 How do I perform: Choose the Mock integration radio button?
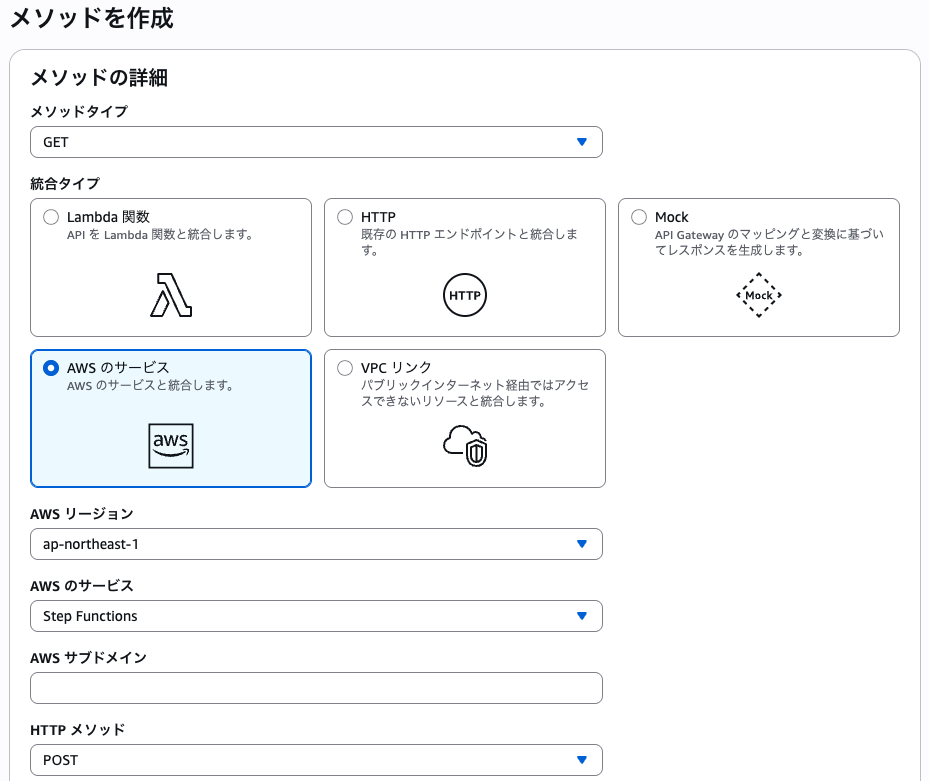[x=639, y=217]
